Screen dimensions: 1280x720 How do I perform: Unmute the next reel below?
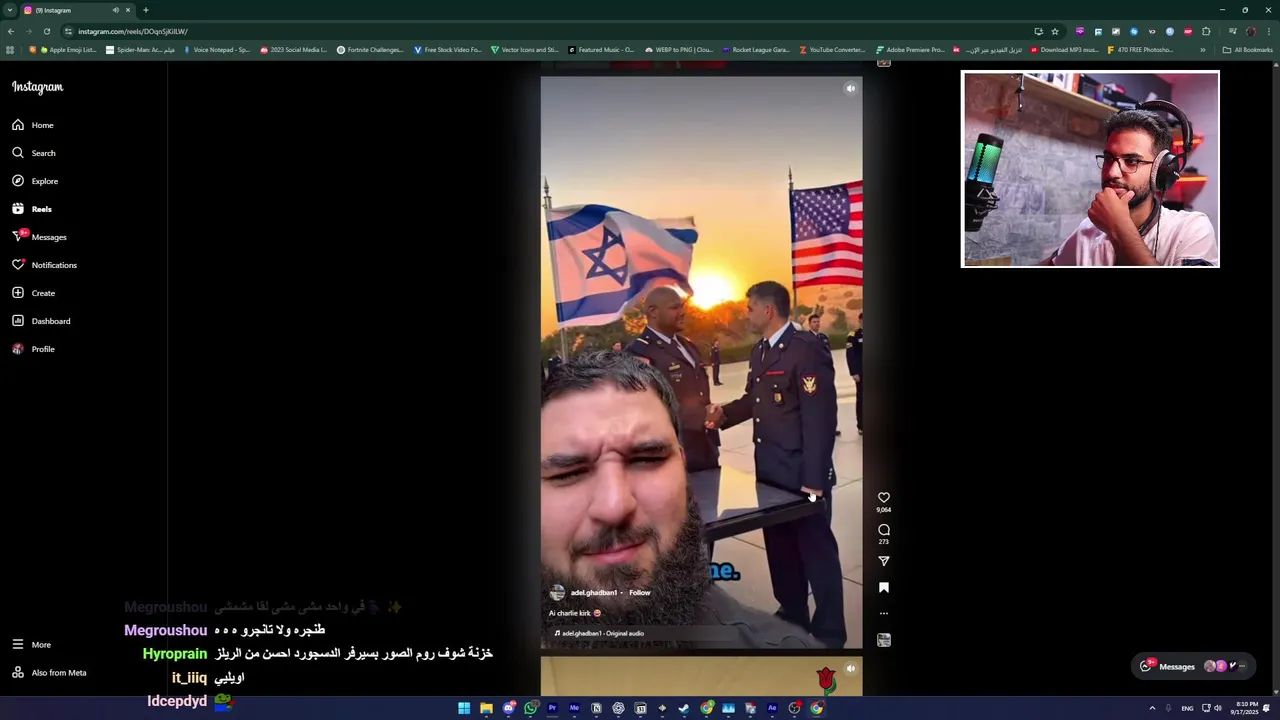[x=850, y=668]
